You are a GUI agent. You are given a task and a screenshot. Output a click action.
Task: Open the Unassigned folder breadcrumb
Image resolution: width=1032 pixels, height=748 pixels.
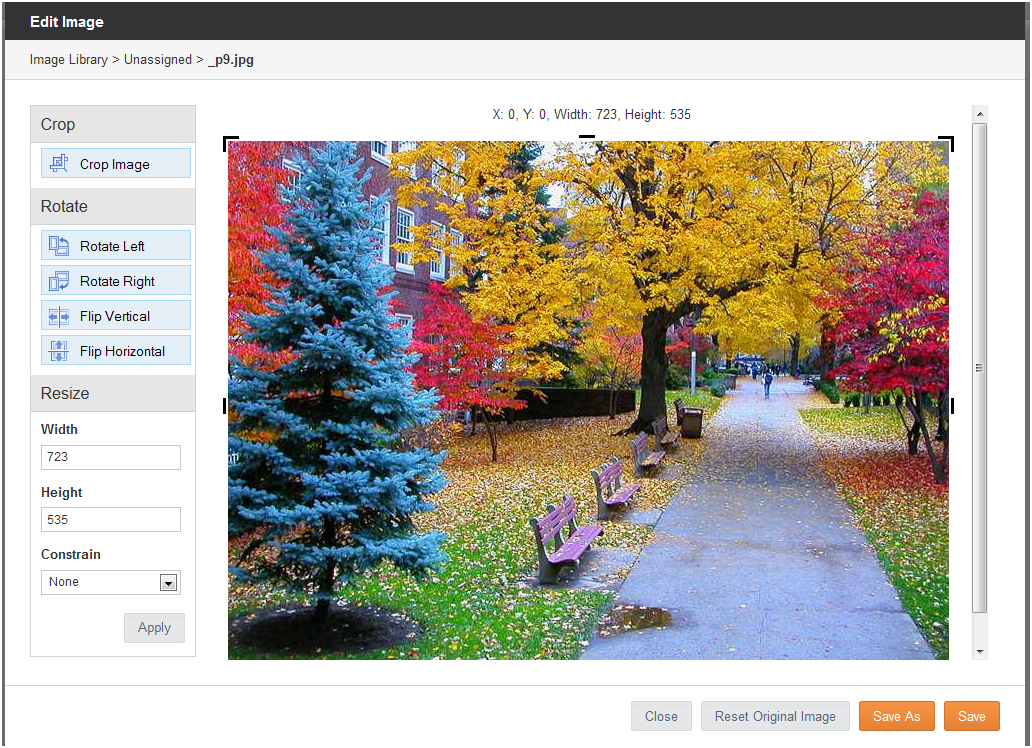(158, 59)
